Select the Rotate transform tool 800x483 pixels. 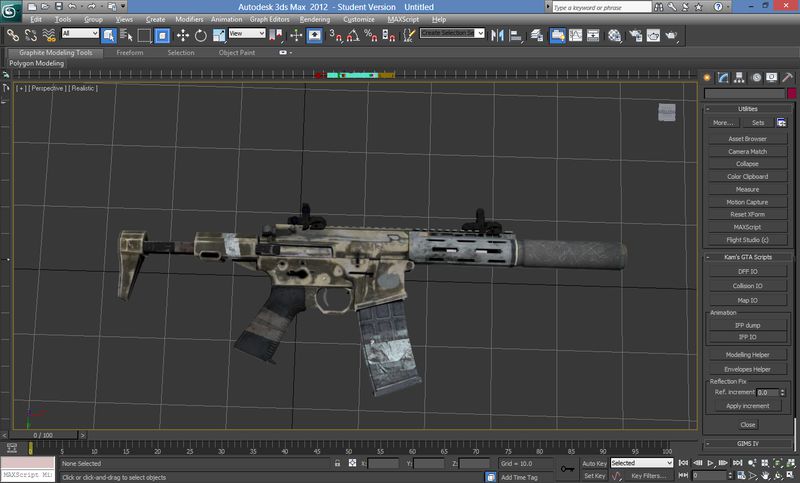tap(200, 35)
